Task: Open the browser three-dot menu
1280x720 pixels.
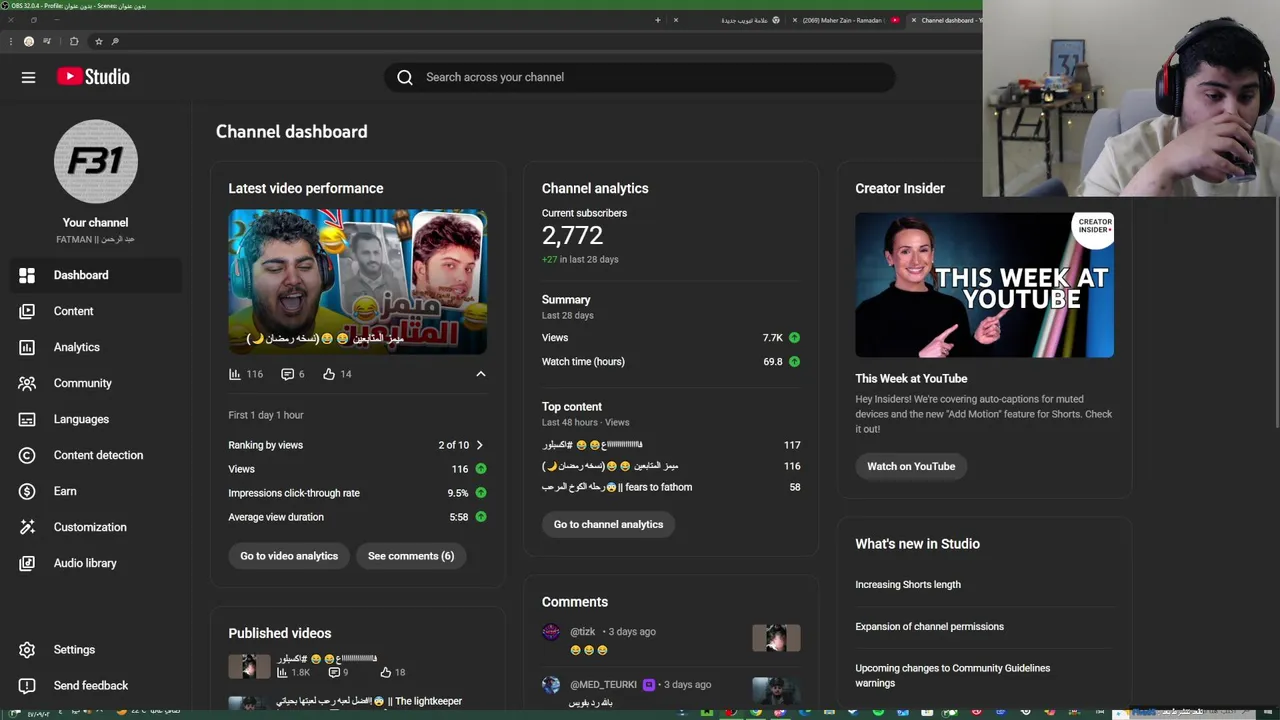Action: tap(10, 41)
